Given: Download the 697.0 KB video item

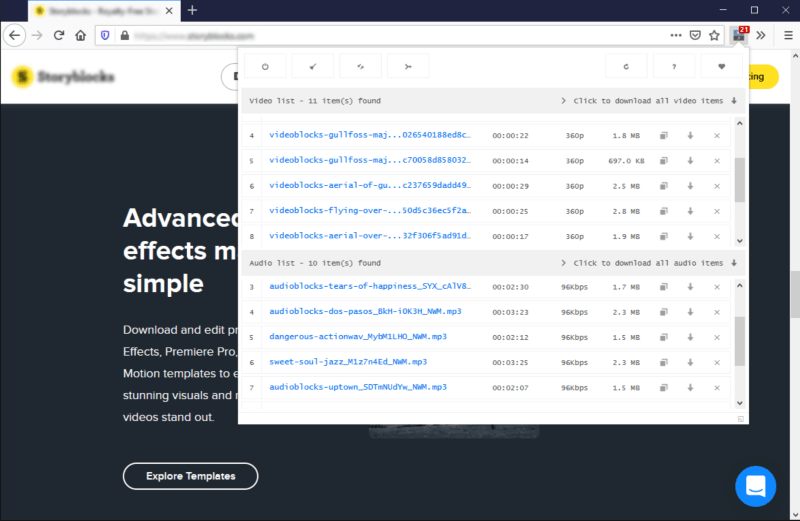Looking at the screenshot, I should click(690, 161).
